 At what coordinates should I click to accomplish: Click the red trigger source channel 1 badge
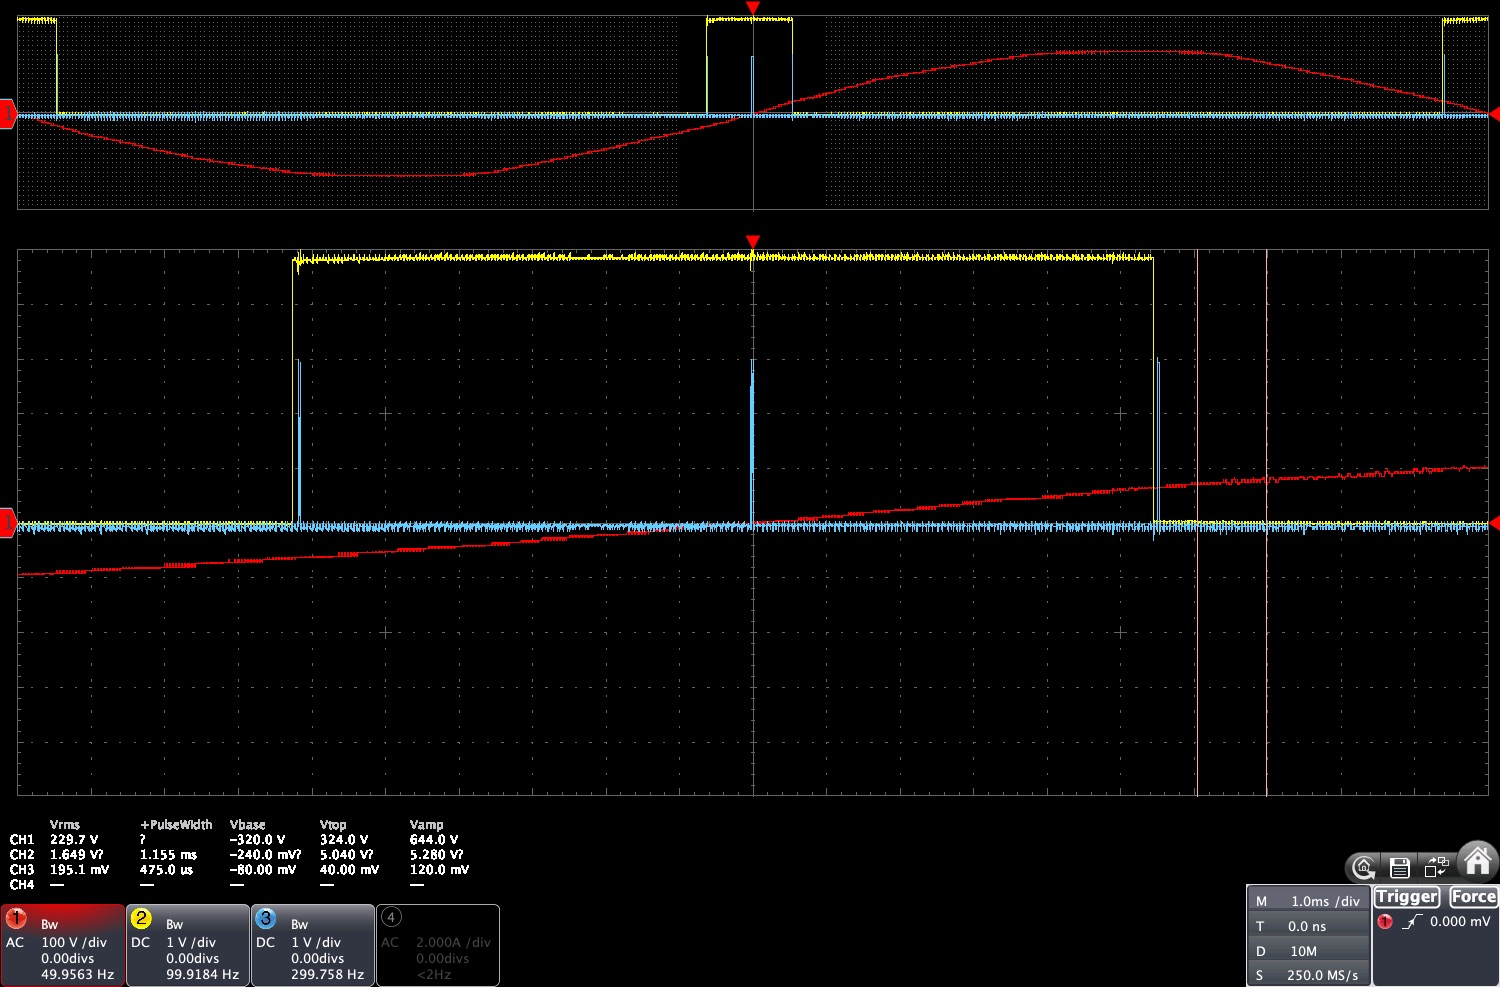pyautogui.click(x=1385, y=922)
